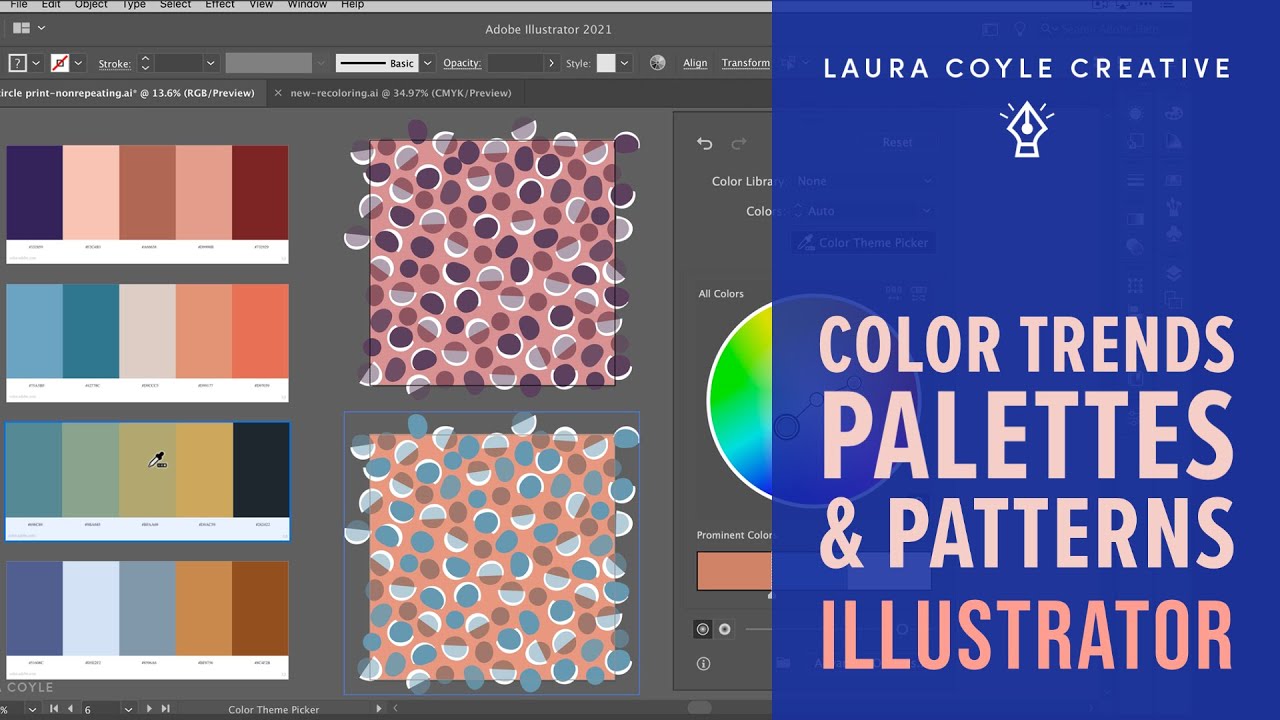Expand the Opacity slider arrow
This screenshot has height=720, width=1280.
click(551, 63)
